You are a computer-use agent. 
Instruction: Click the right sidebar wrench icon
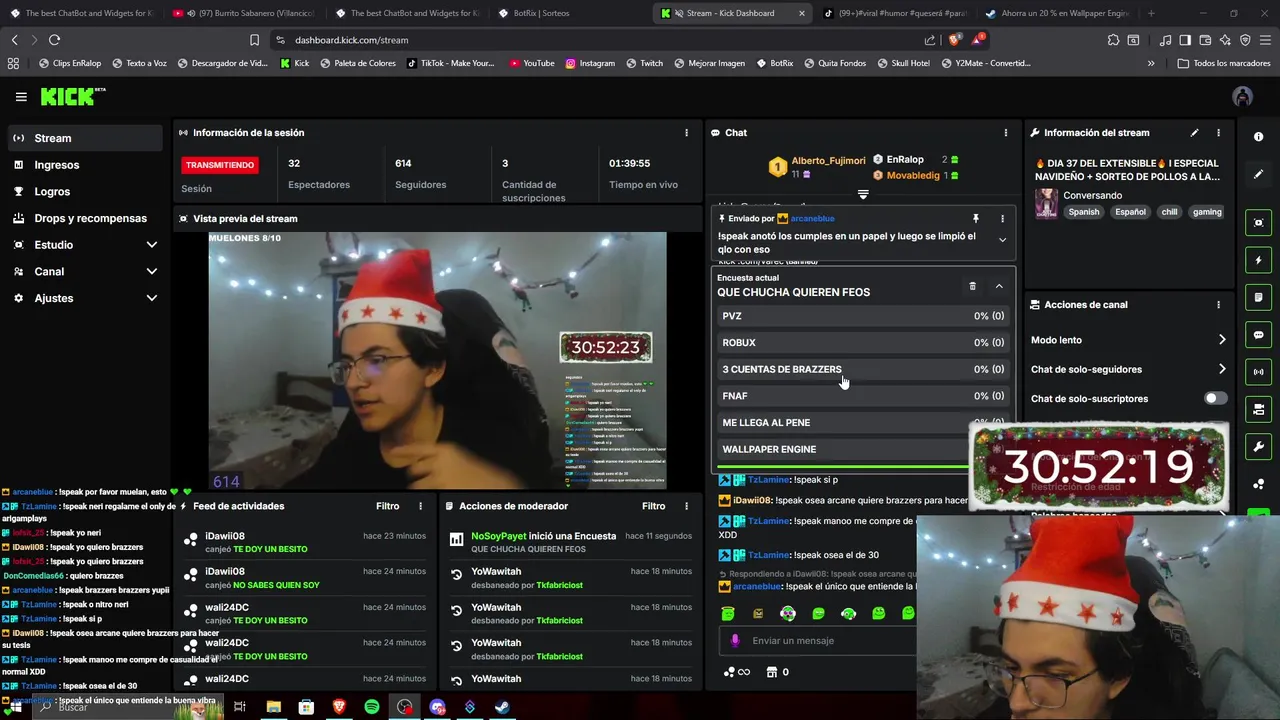click(1258, 447)
